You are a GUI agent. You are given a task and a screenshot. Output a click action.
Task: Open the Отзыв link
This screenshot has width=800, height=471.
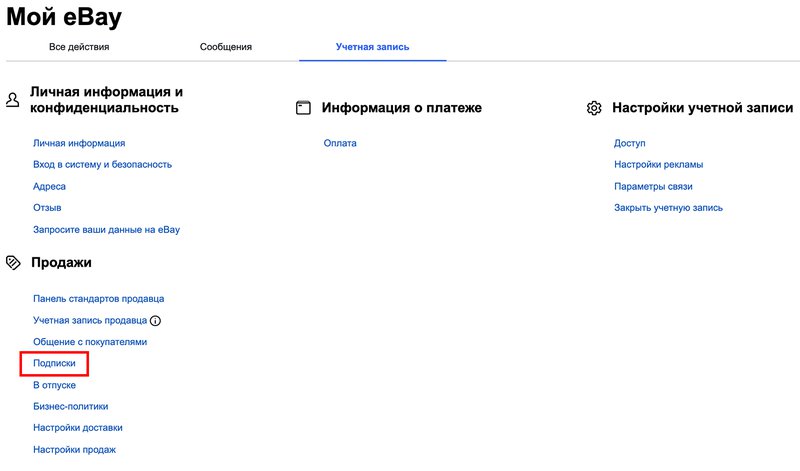47,208
